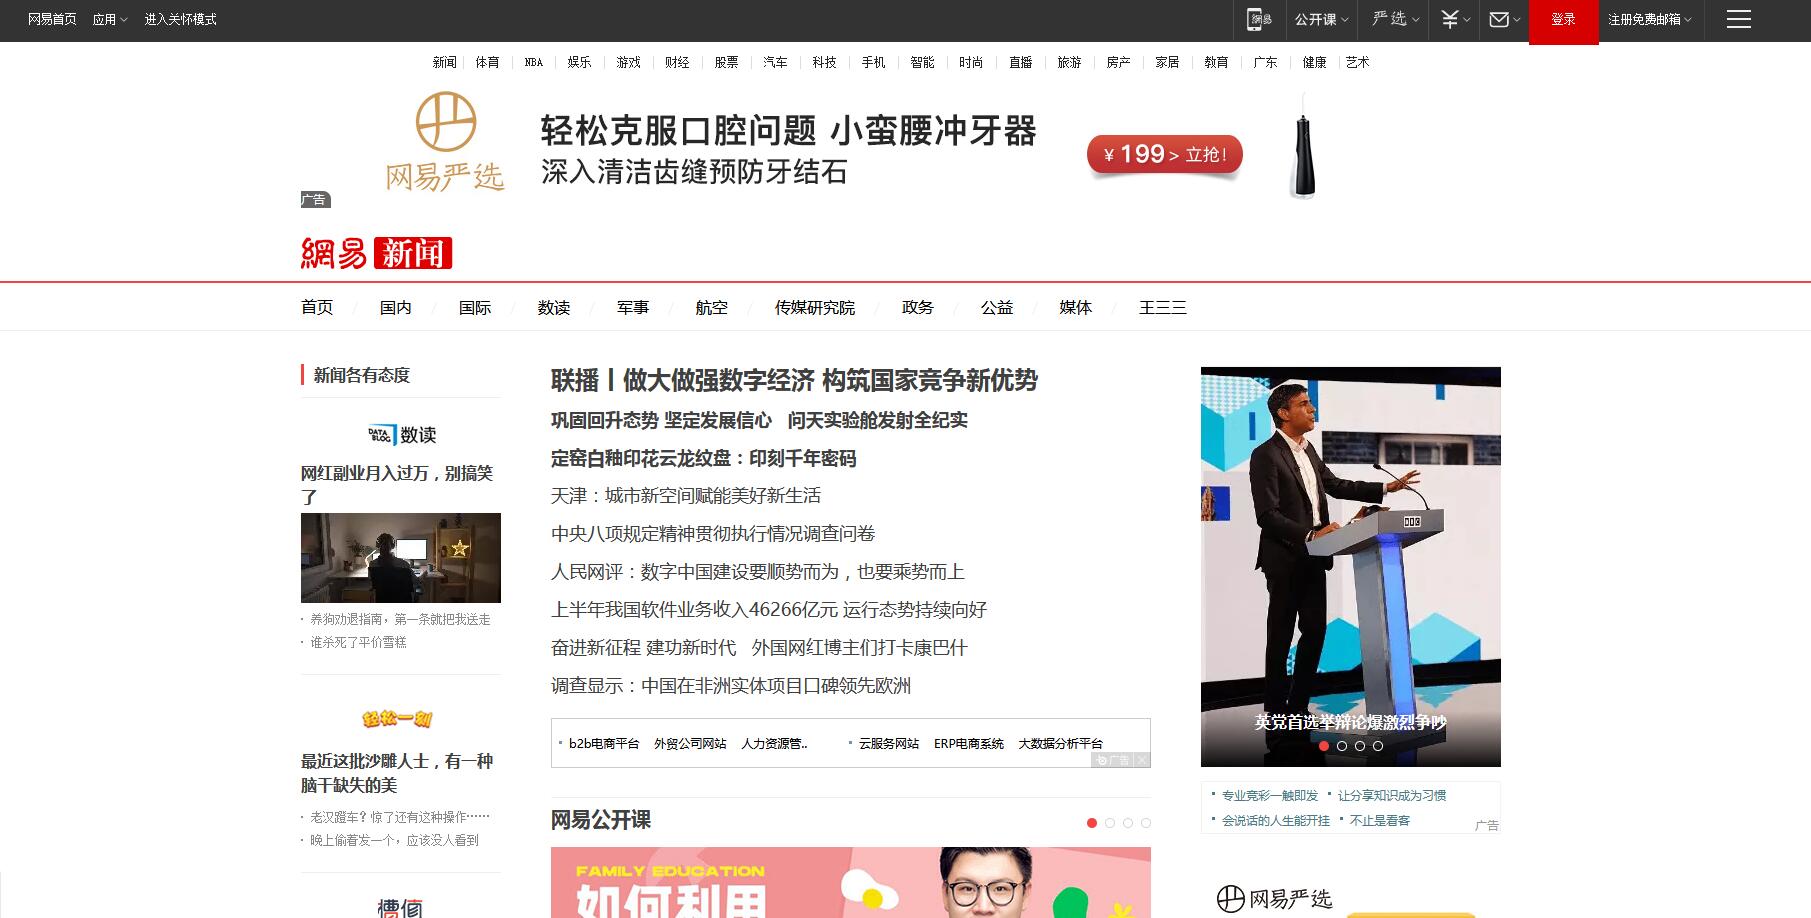Screen dimensions: 1811x918
Task: Go to 体育 channel in top navigation
Action: pos(487,62)
